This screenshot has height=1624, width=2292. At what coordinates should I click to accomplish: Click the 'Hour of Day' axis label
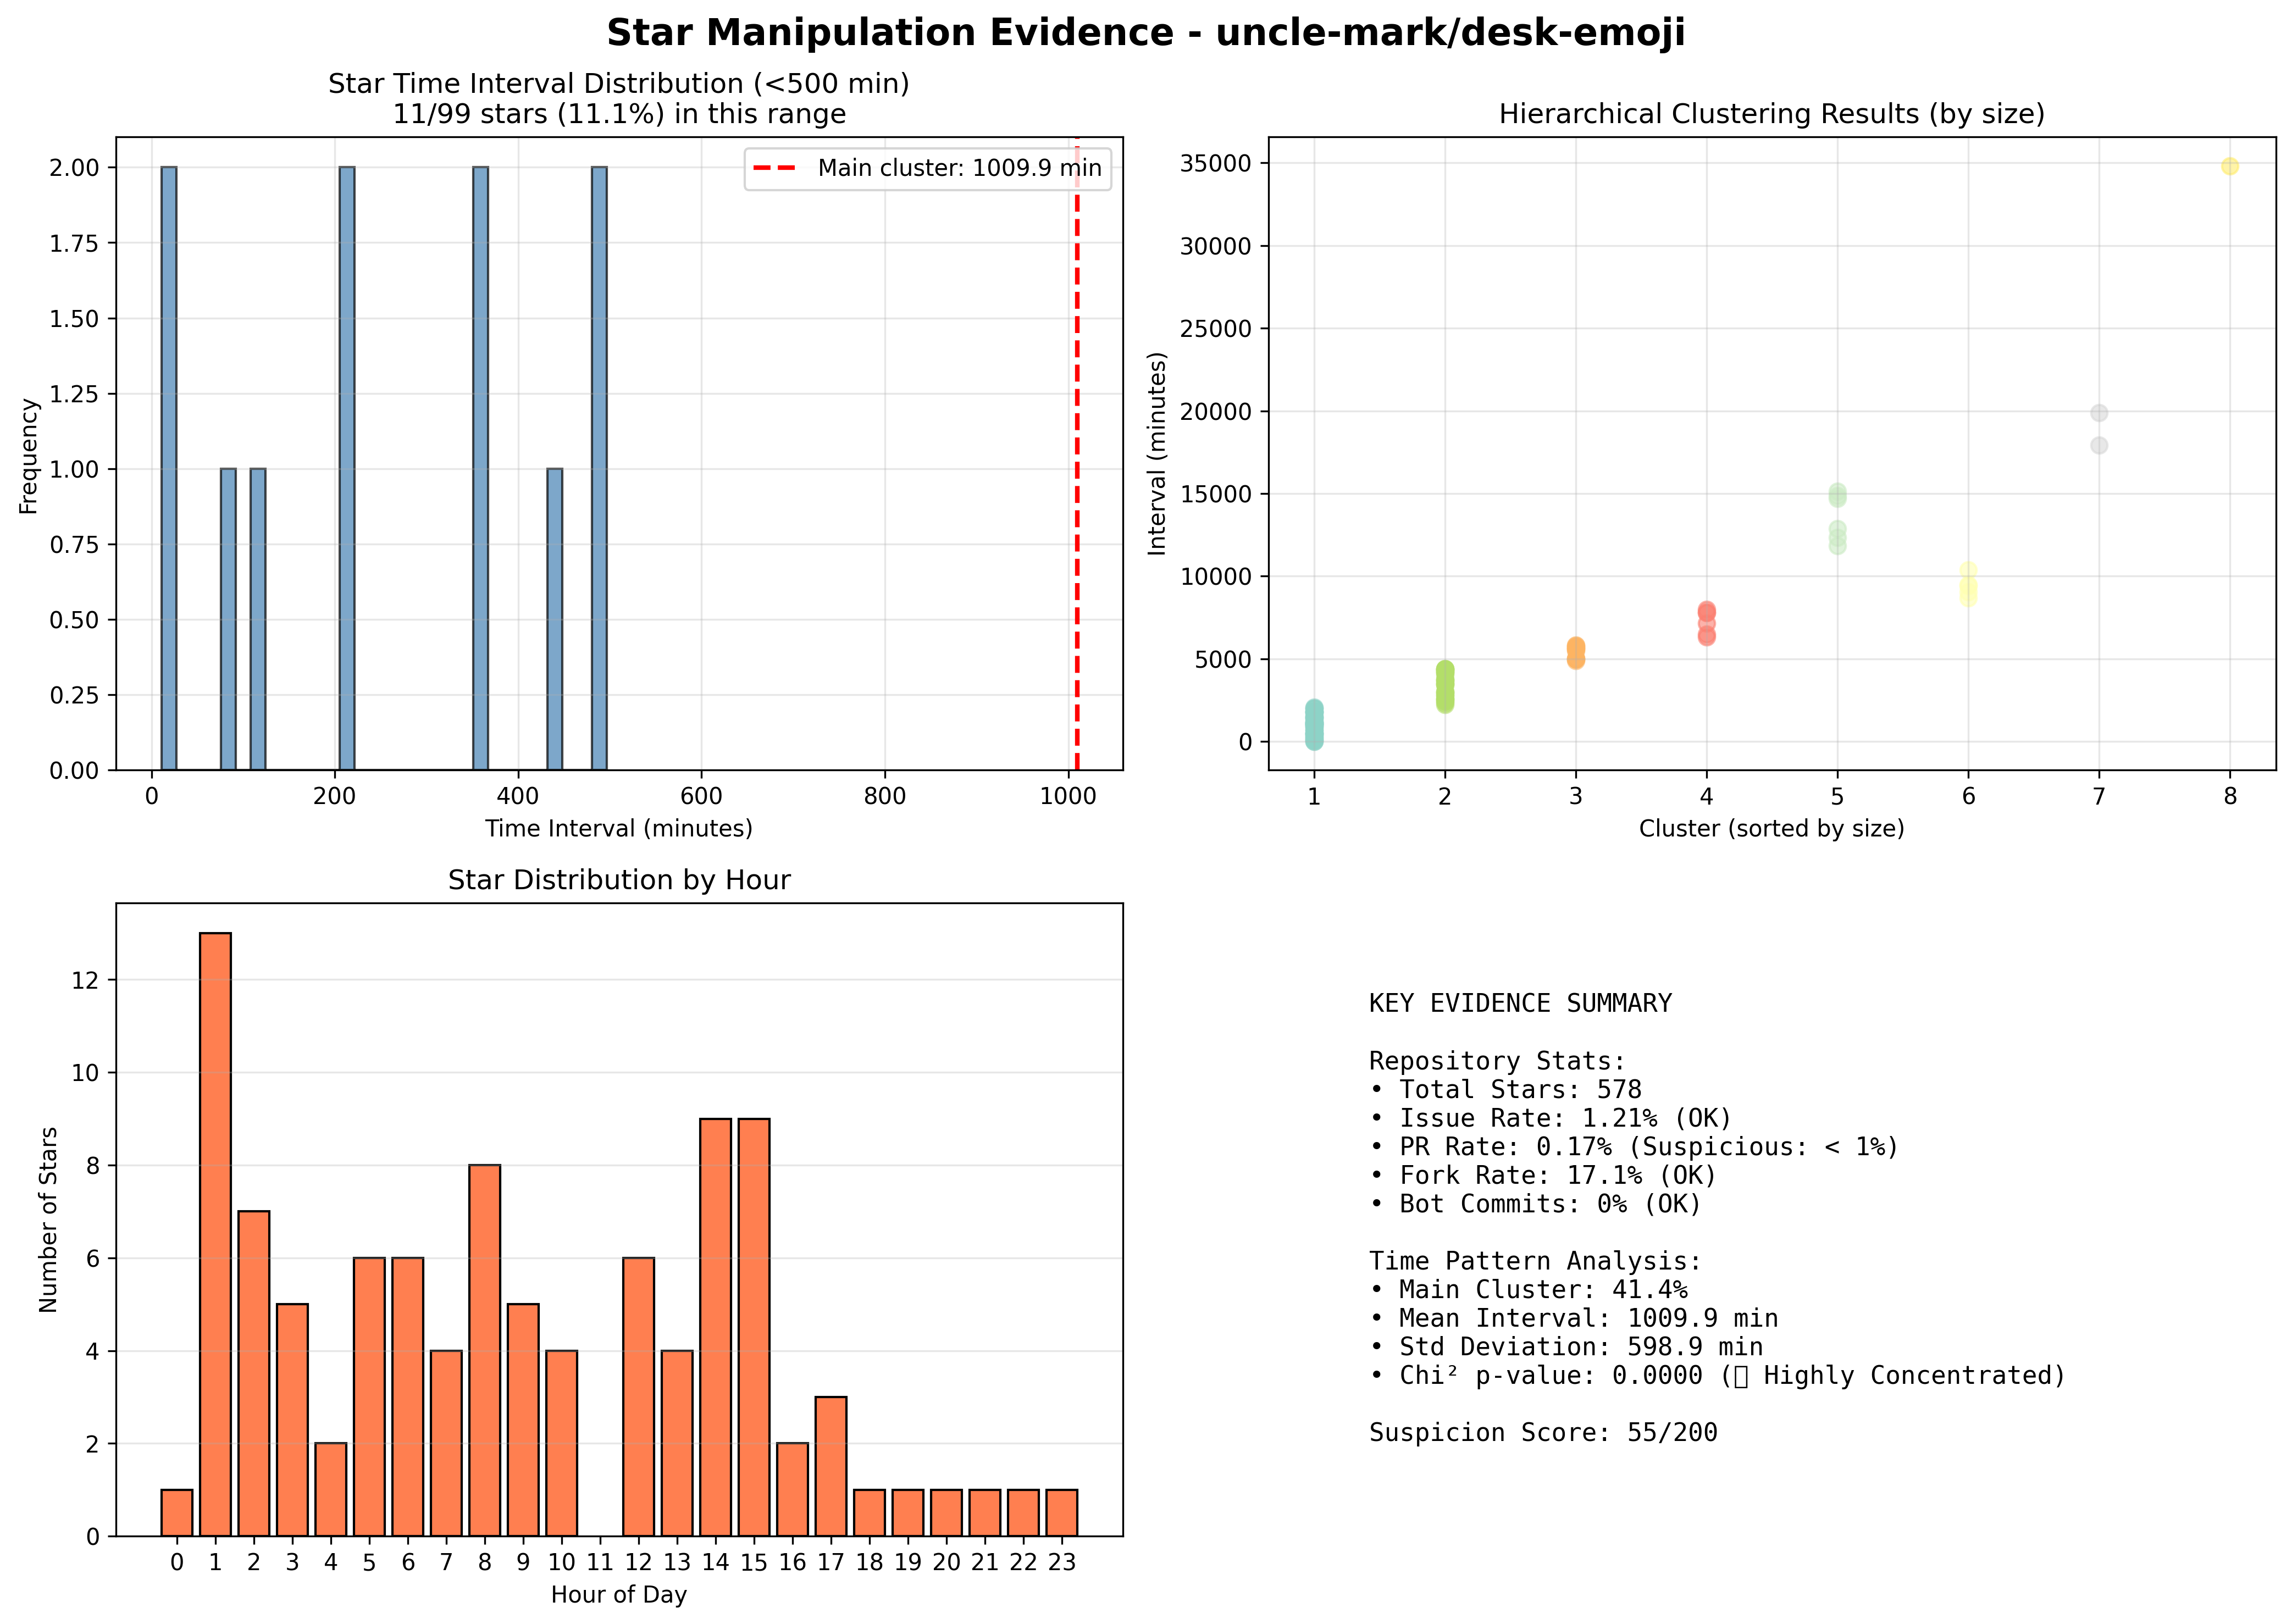tap(619, 1595)
